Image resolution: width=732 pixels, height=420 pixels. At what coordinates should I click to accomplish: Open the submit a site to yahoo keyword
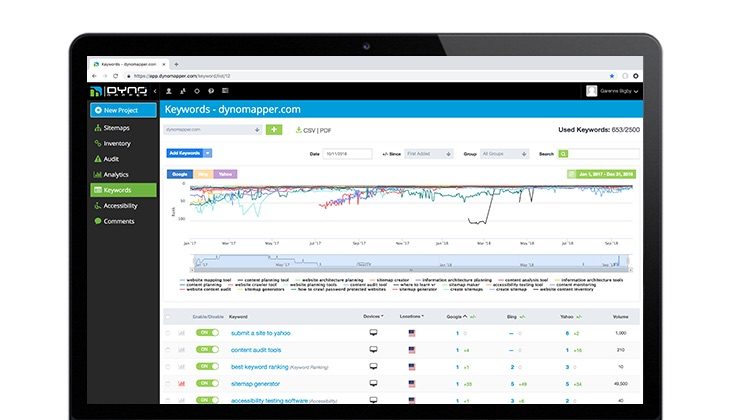coord(260,333)
